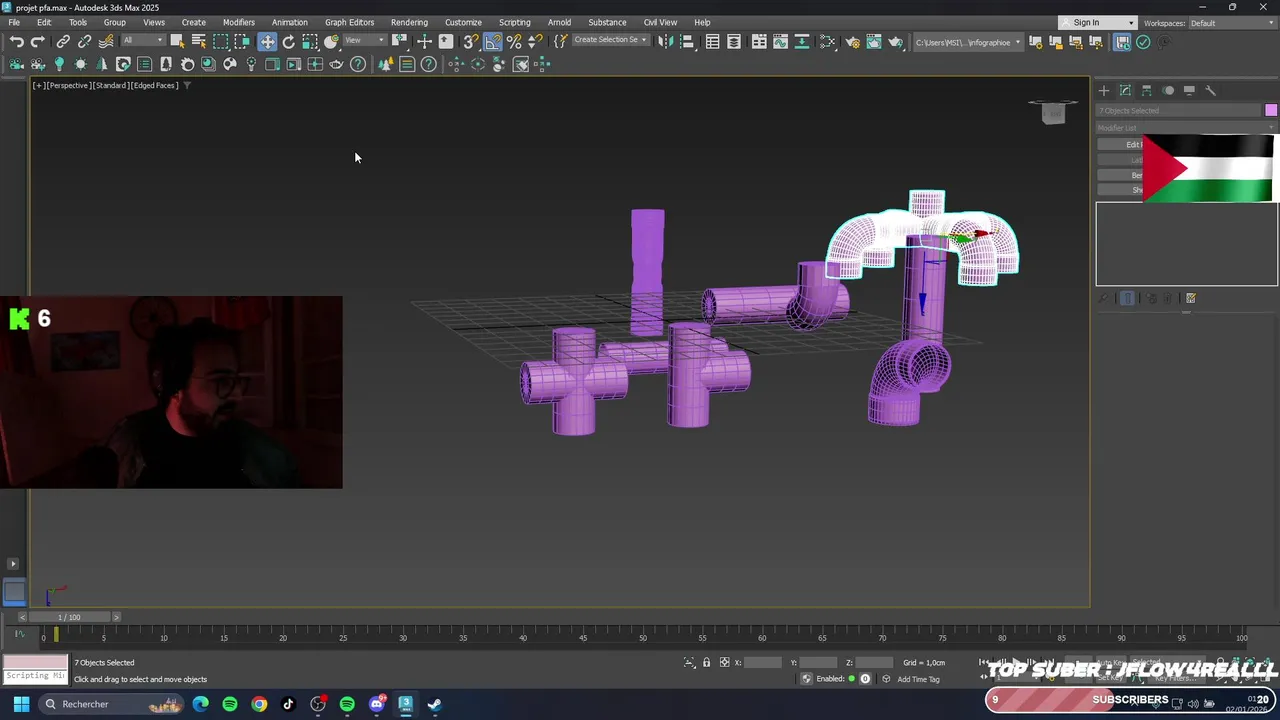The width and height of the screenshot is (1280, 720).
Task: Toggle the Spinner Snap button
Action: [535, 42]
